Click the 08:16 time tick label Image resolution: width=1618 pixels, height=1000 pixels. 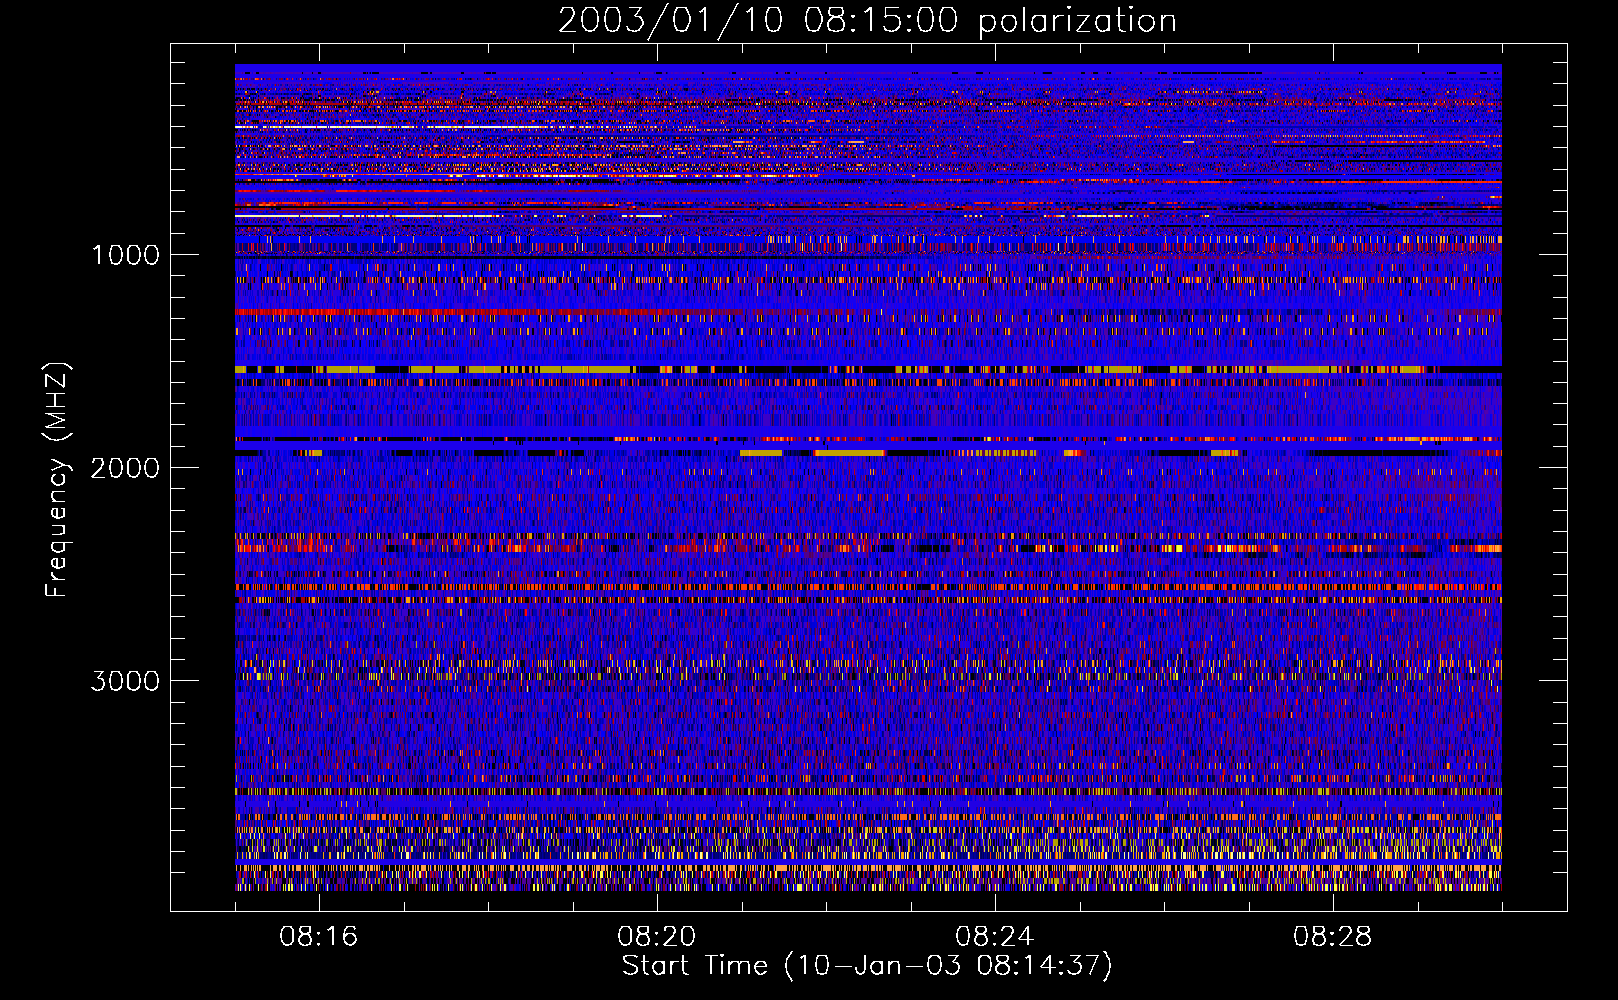click(318, 937)
